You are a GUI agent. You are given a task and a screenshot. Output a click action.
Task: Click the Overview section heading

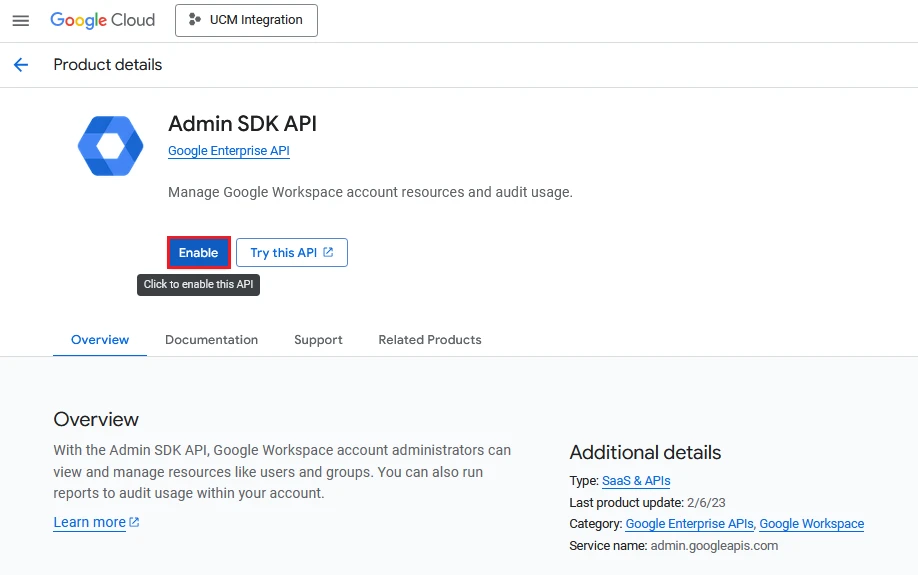tap(96, 419)
